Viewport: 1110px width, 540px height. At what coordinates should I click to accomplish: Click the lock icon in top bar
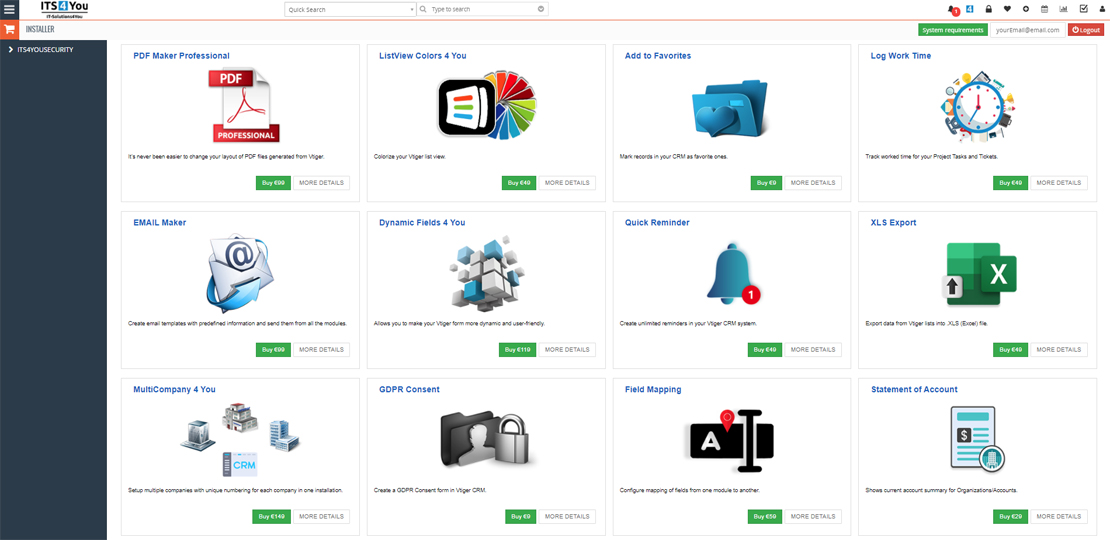click(988, 9)
